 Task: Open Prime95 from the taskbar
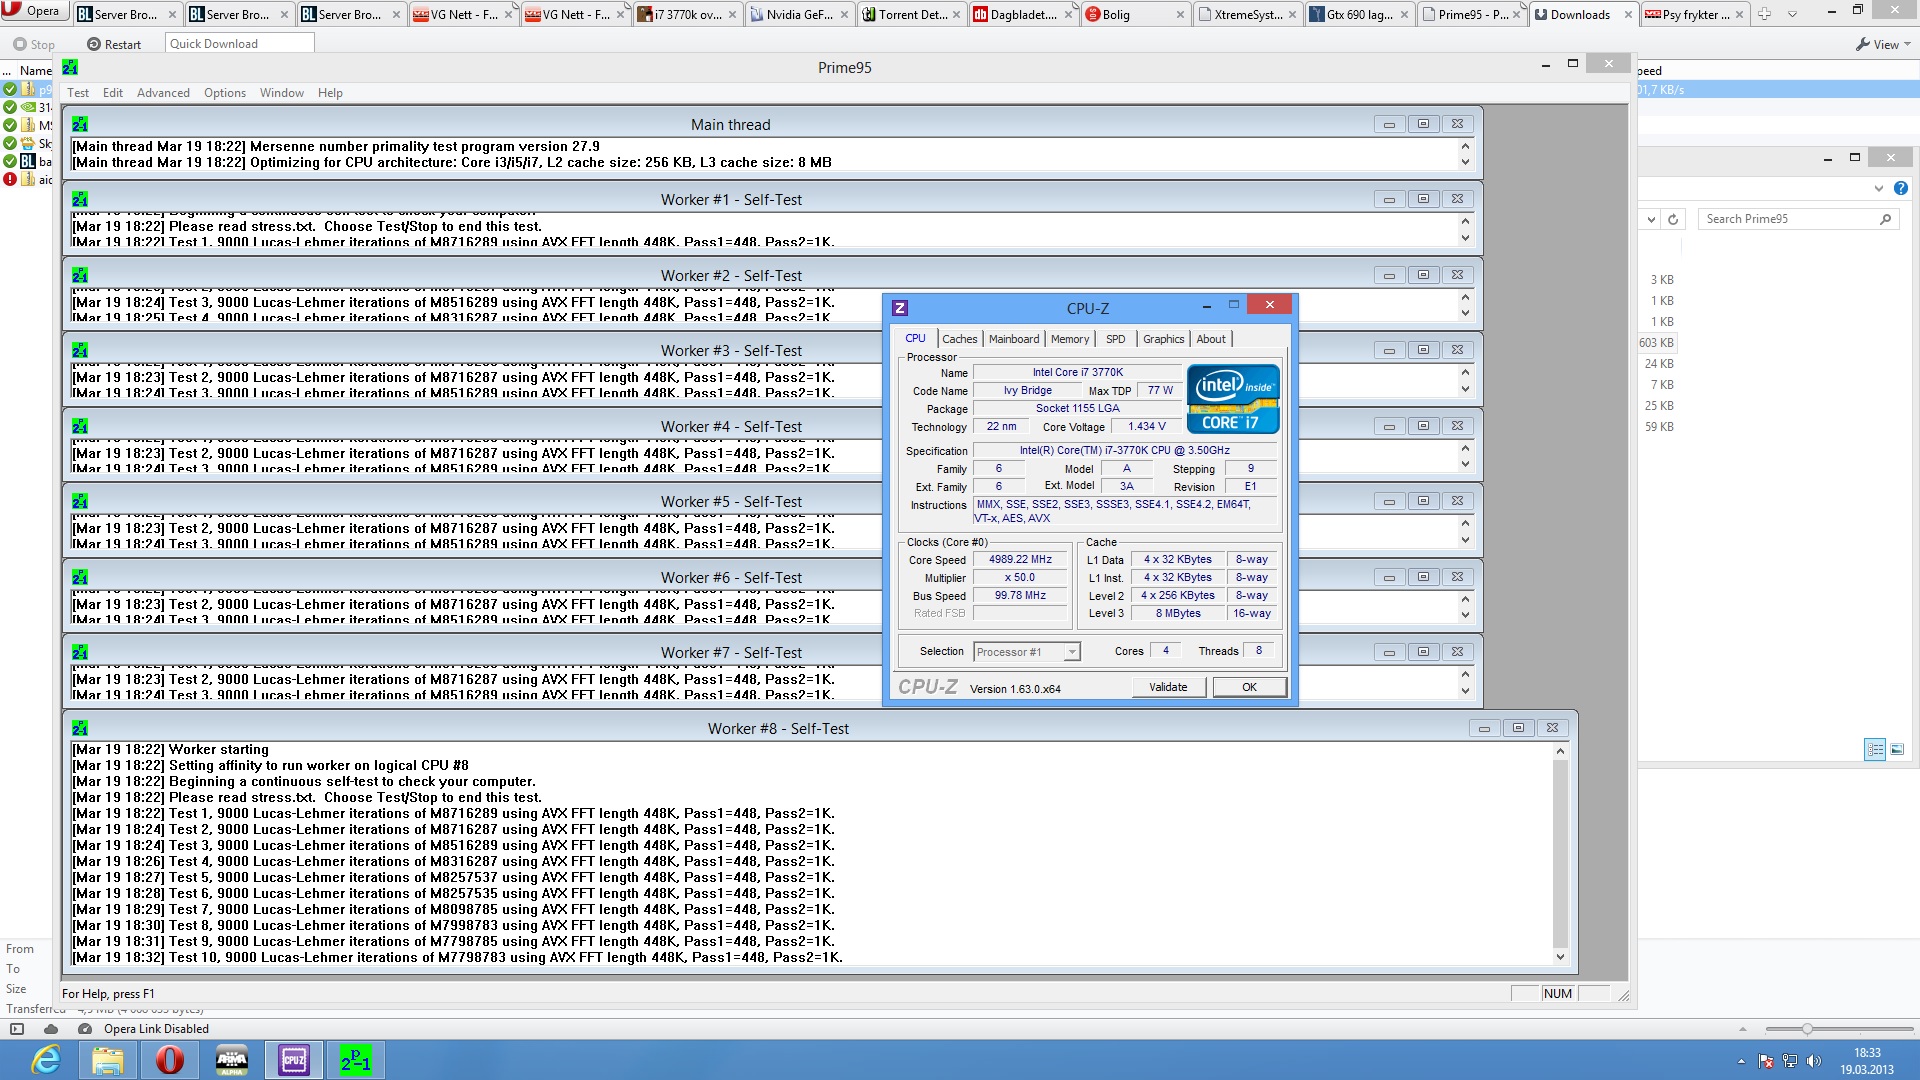(x=356, y=1060)
